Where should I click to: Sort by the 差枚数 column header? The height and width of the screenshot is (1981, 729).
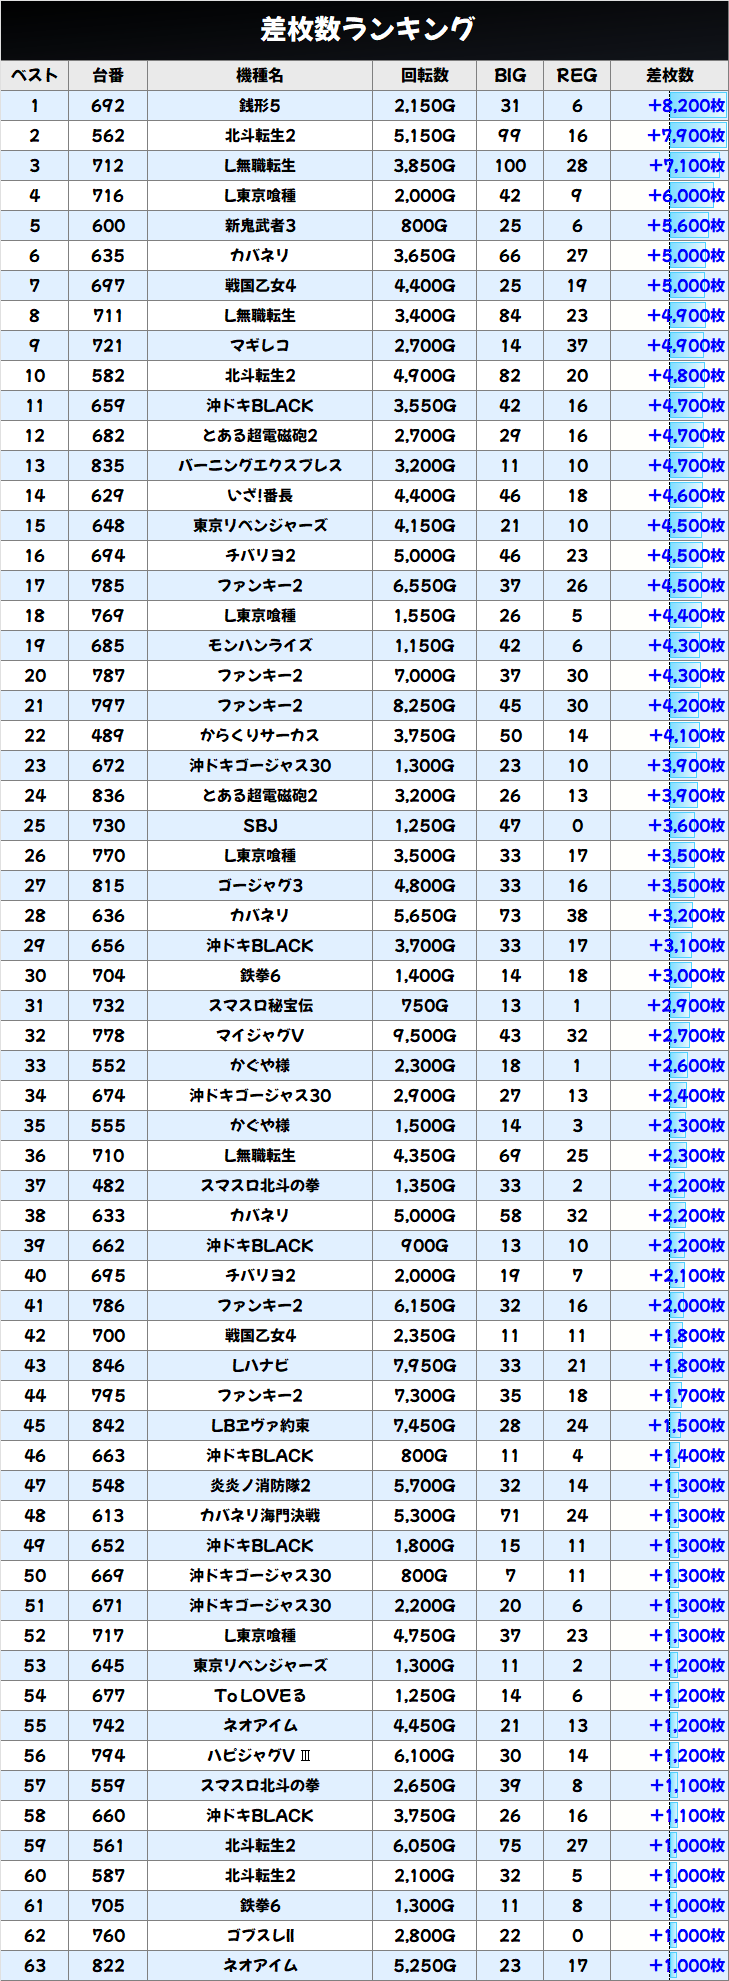(x=669, y=76)
